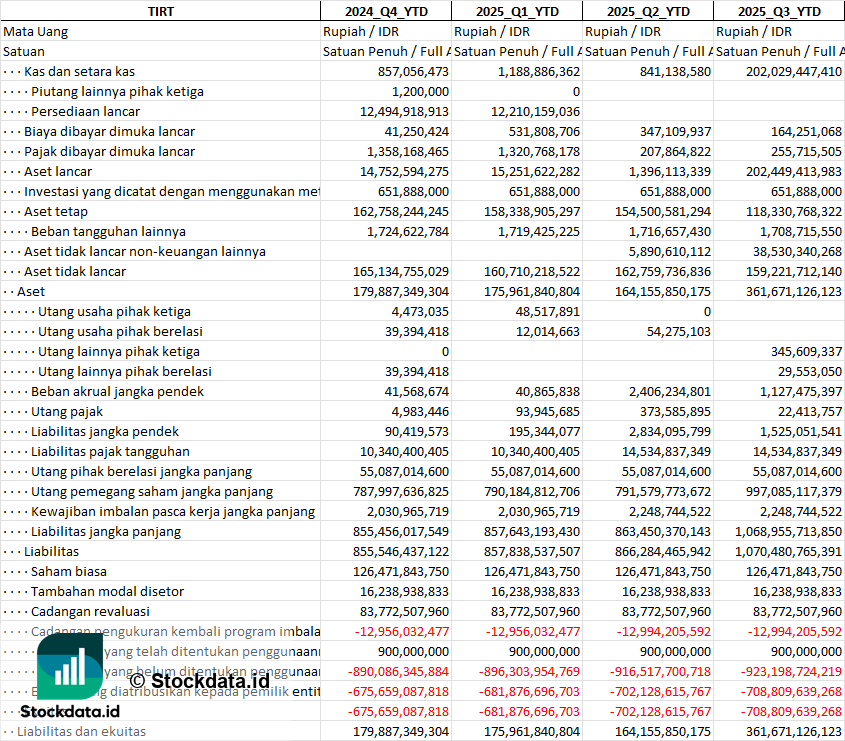
Task: Click the Stockdata.id green chart logo
Action: tap(70, 667)
